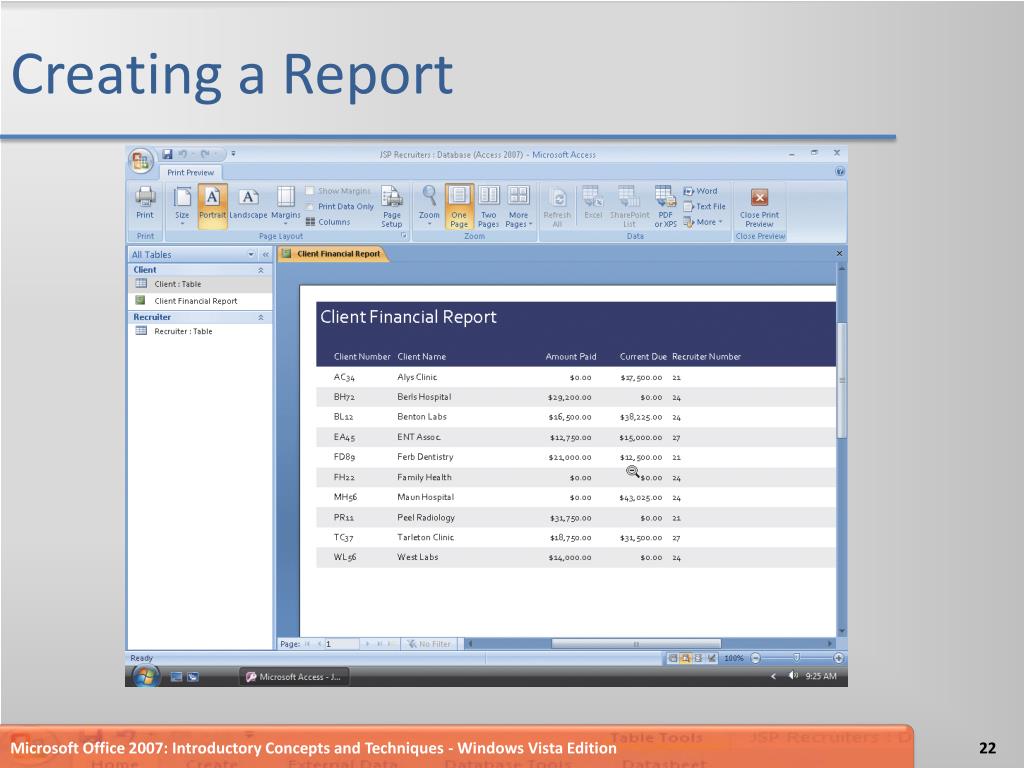Go to the last page arrow

click(x=379, y=644)
